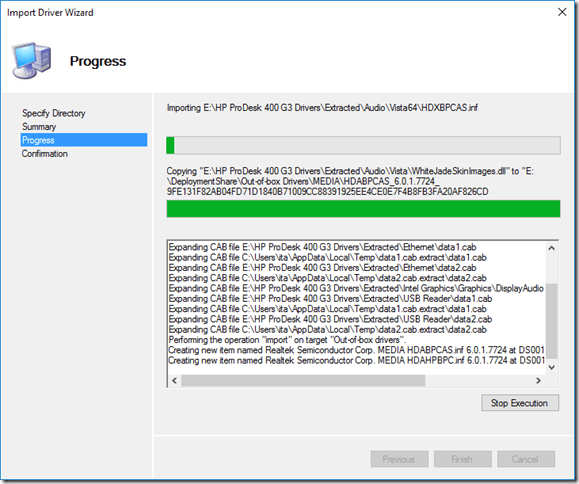This screenshot has height=484, width=579.
Task: Click the log scroll right arrow
Action: pos(538,380)
